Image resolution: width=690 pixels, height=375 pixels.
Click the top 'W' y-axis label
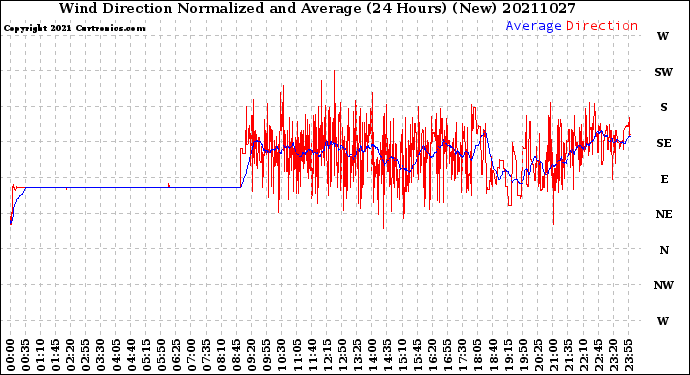click(663, 36)
